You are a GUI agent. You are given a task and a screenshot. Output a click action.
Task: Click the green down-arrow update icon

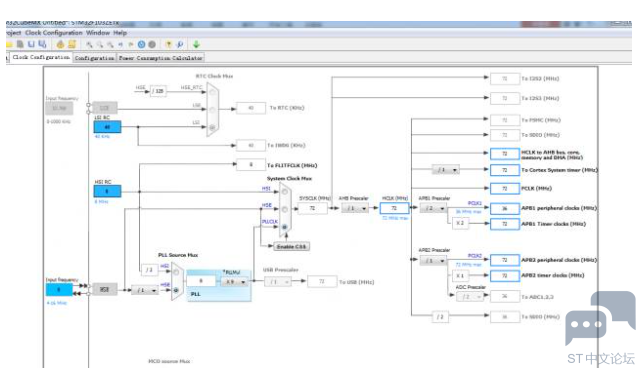coord(196,44)
